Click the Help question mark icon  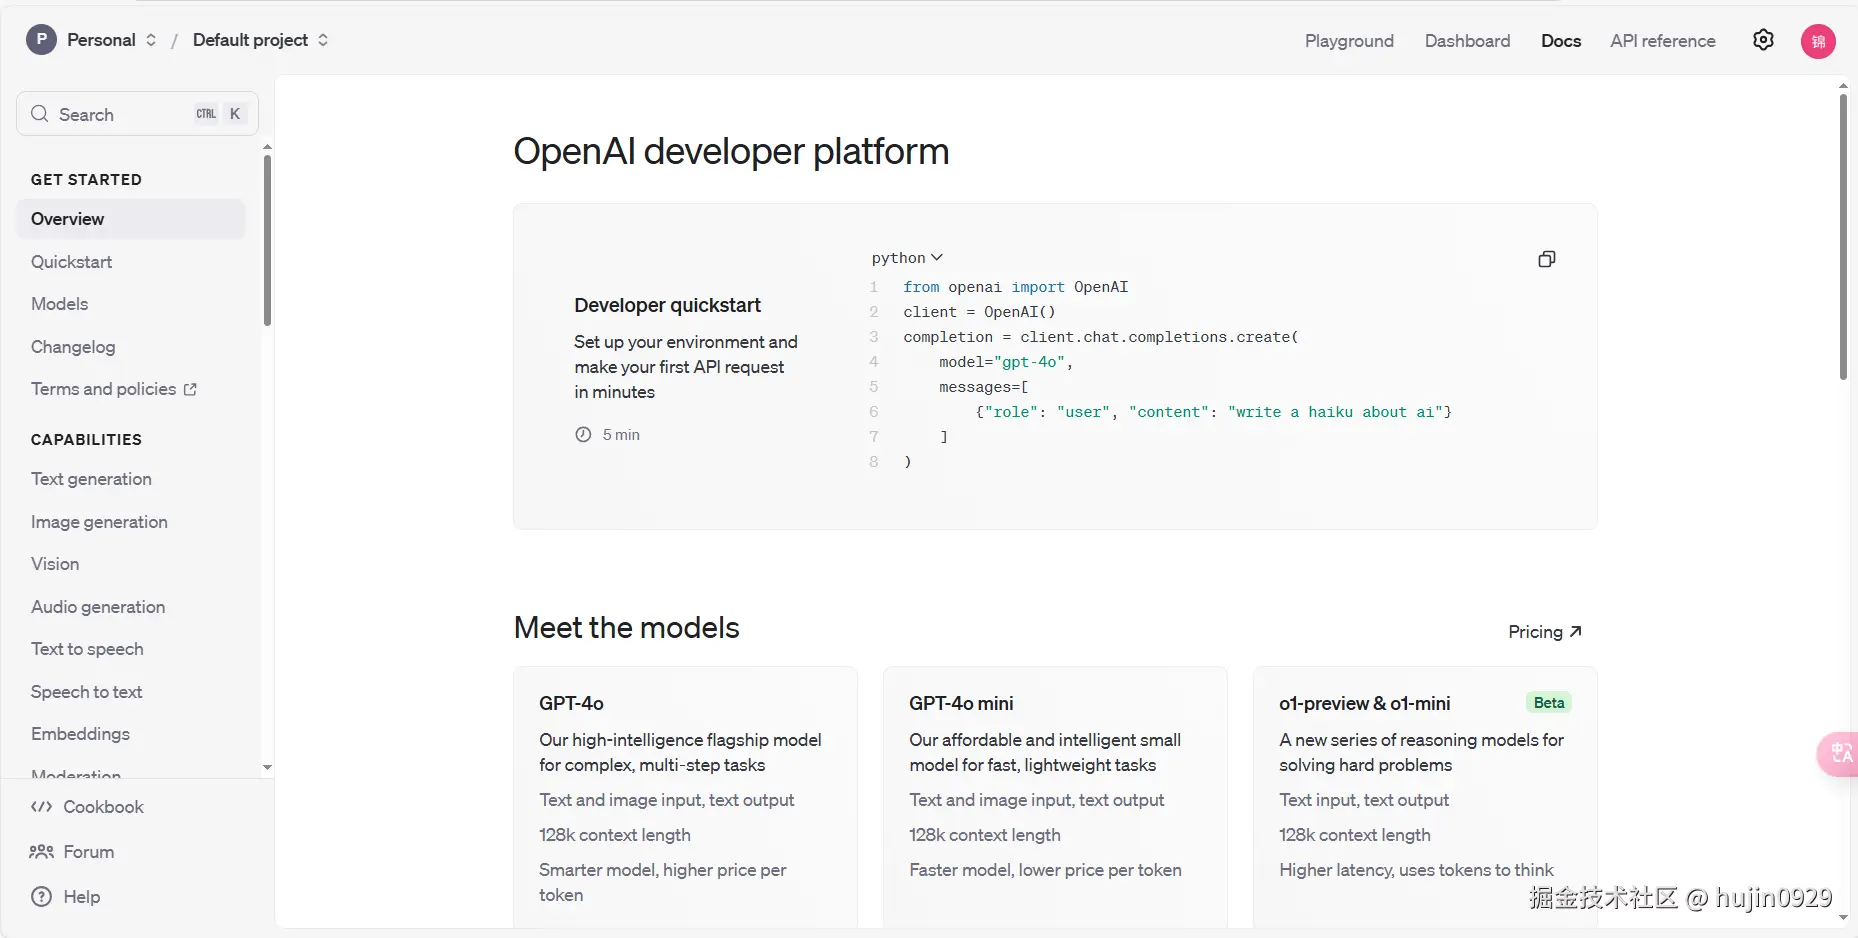click(41, 897)
